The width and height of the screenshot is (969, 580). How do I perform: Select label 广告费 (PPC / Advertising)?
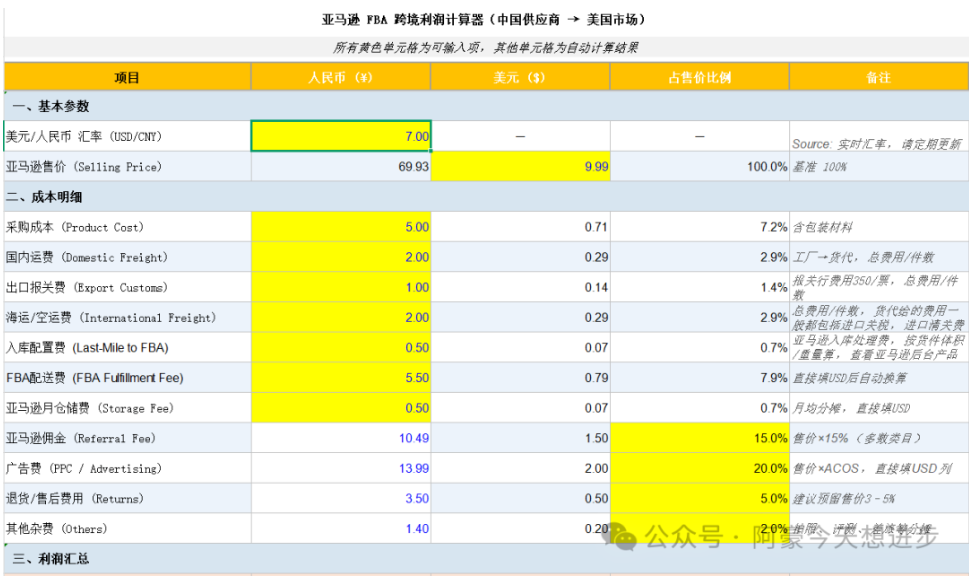pyautogui.click(x=83, y=469)
